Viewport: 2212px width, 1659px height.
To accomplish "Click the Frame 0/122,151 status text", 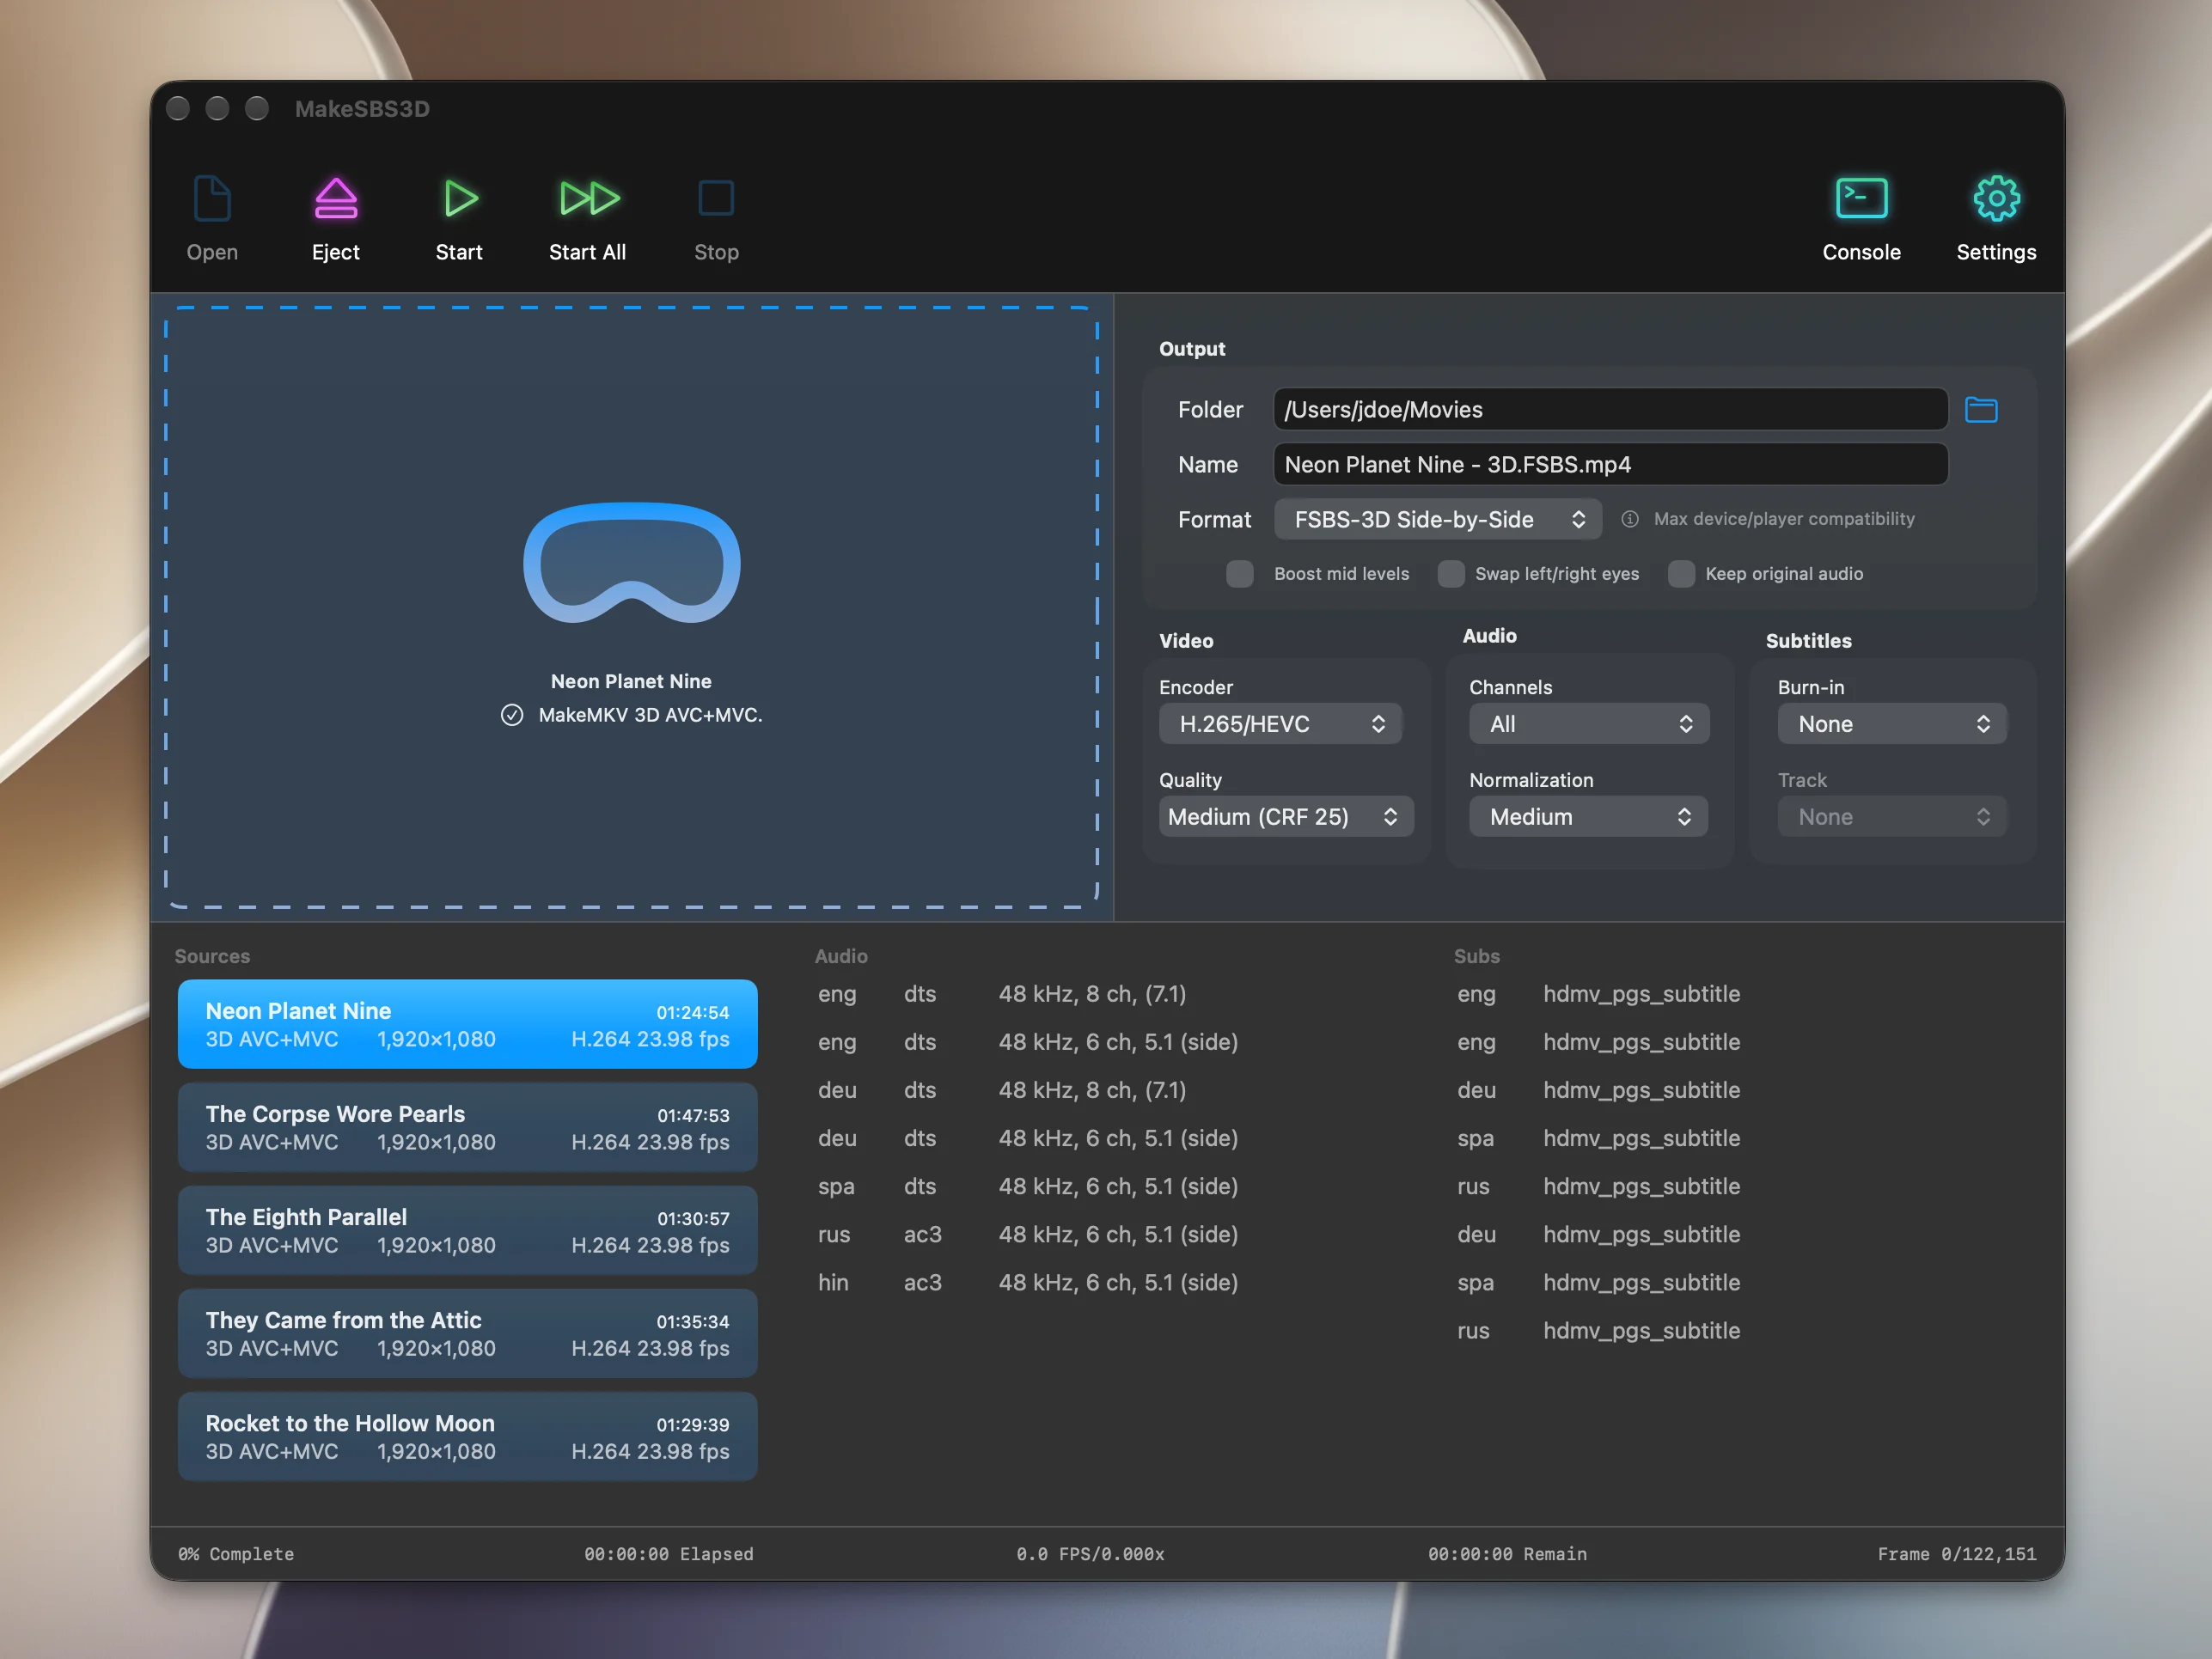I will click(1956, 1554).
